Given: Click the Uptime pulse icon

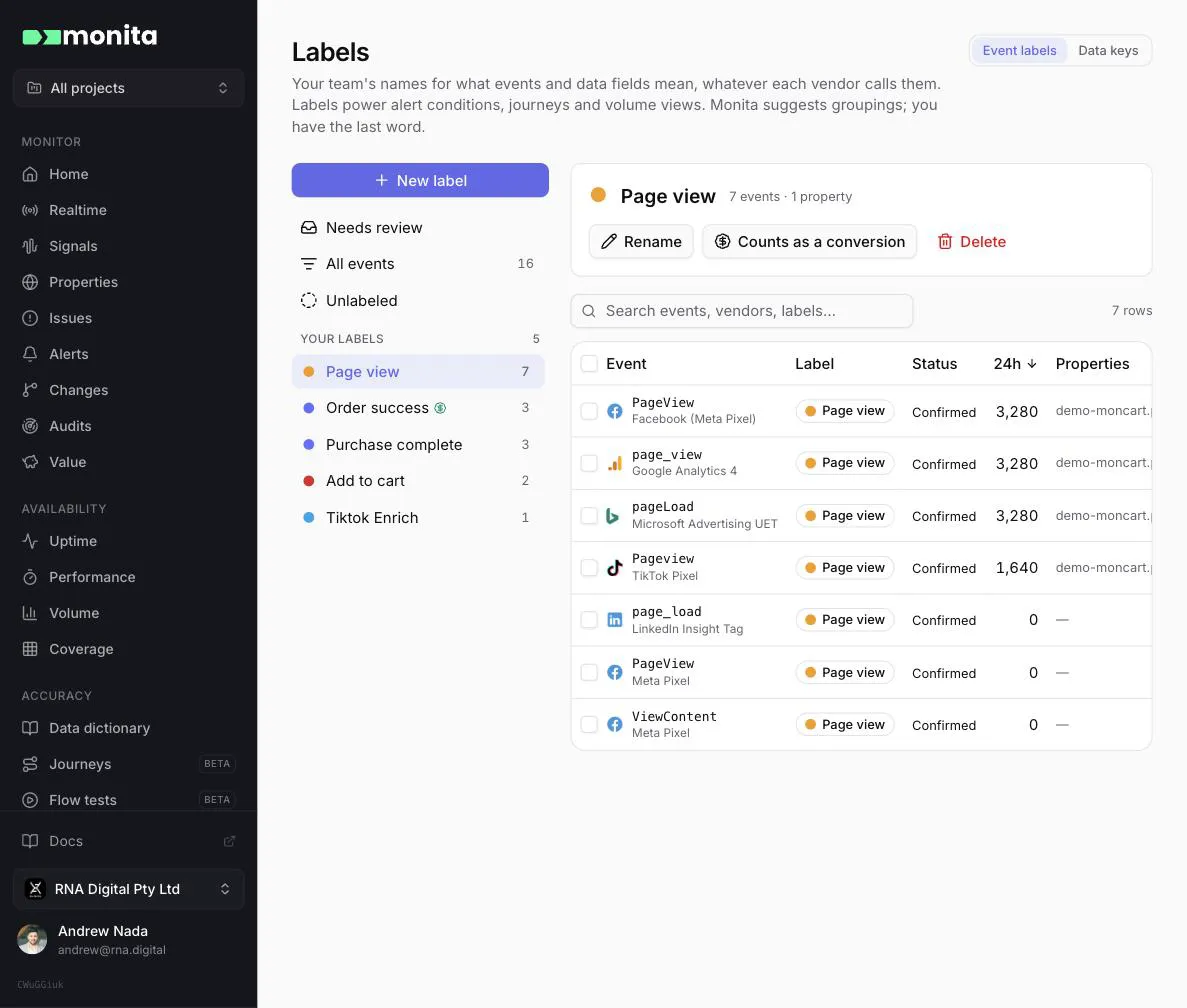Looking at the screenshot, I should tap(30, 541).
